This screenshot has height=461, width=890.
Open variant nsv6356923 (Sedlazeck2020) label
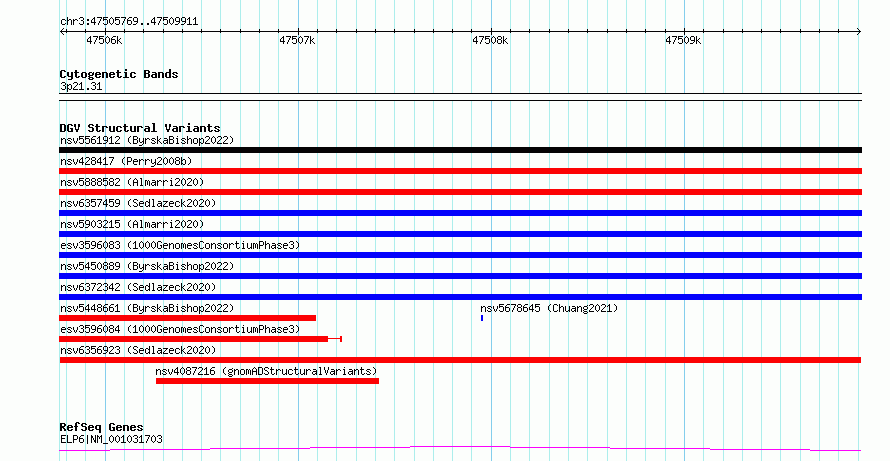point(138,350)
